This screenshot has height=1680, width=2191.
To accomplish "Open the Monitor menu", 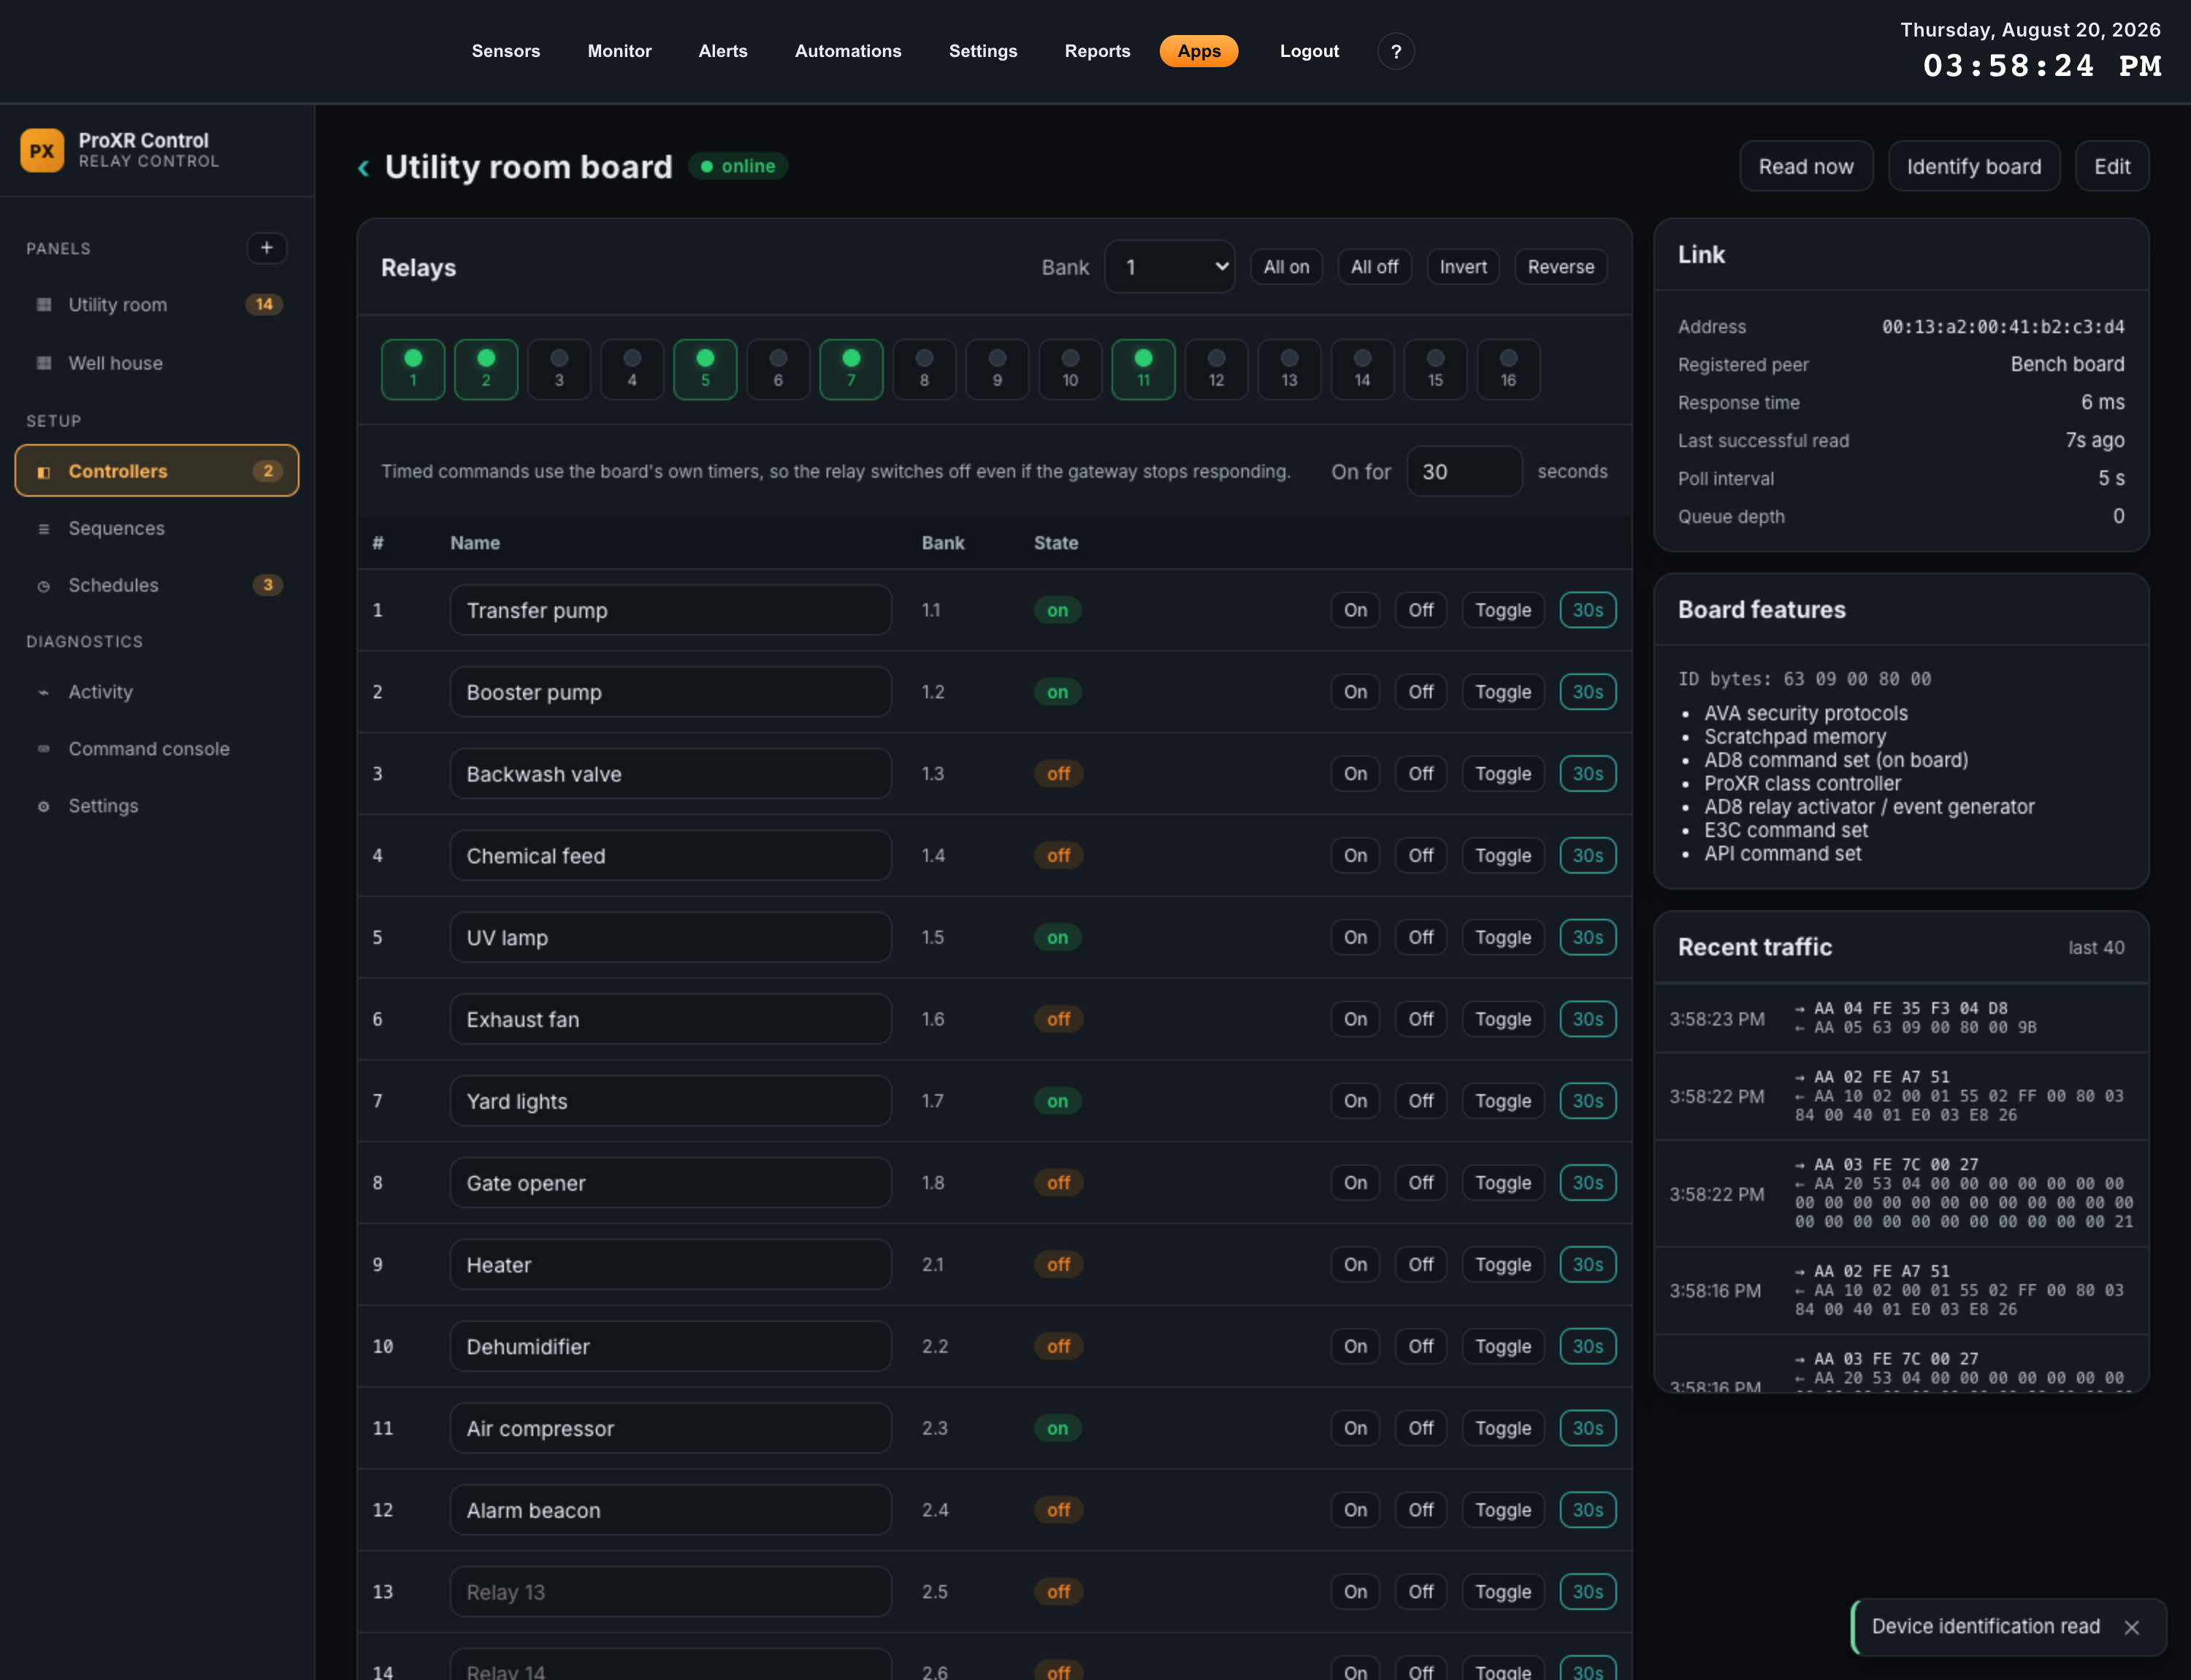I will (x=620, y=51).
